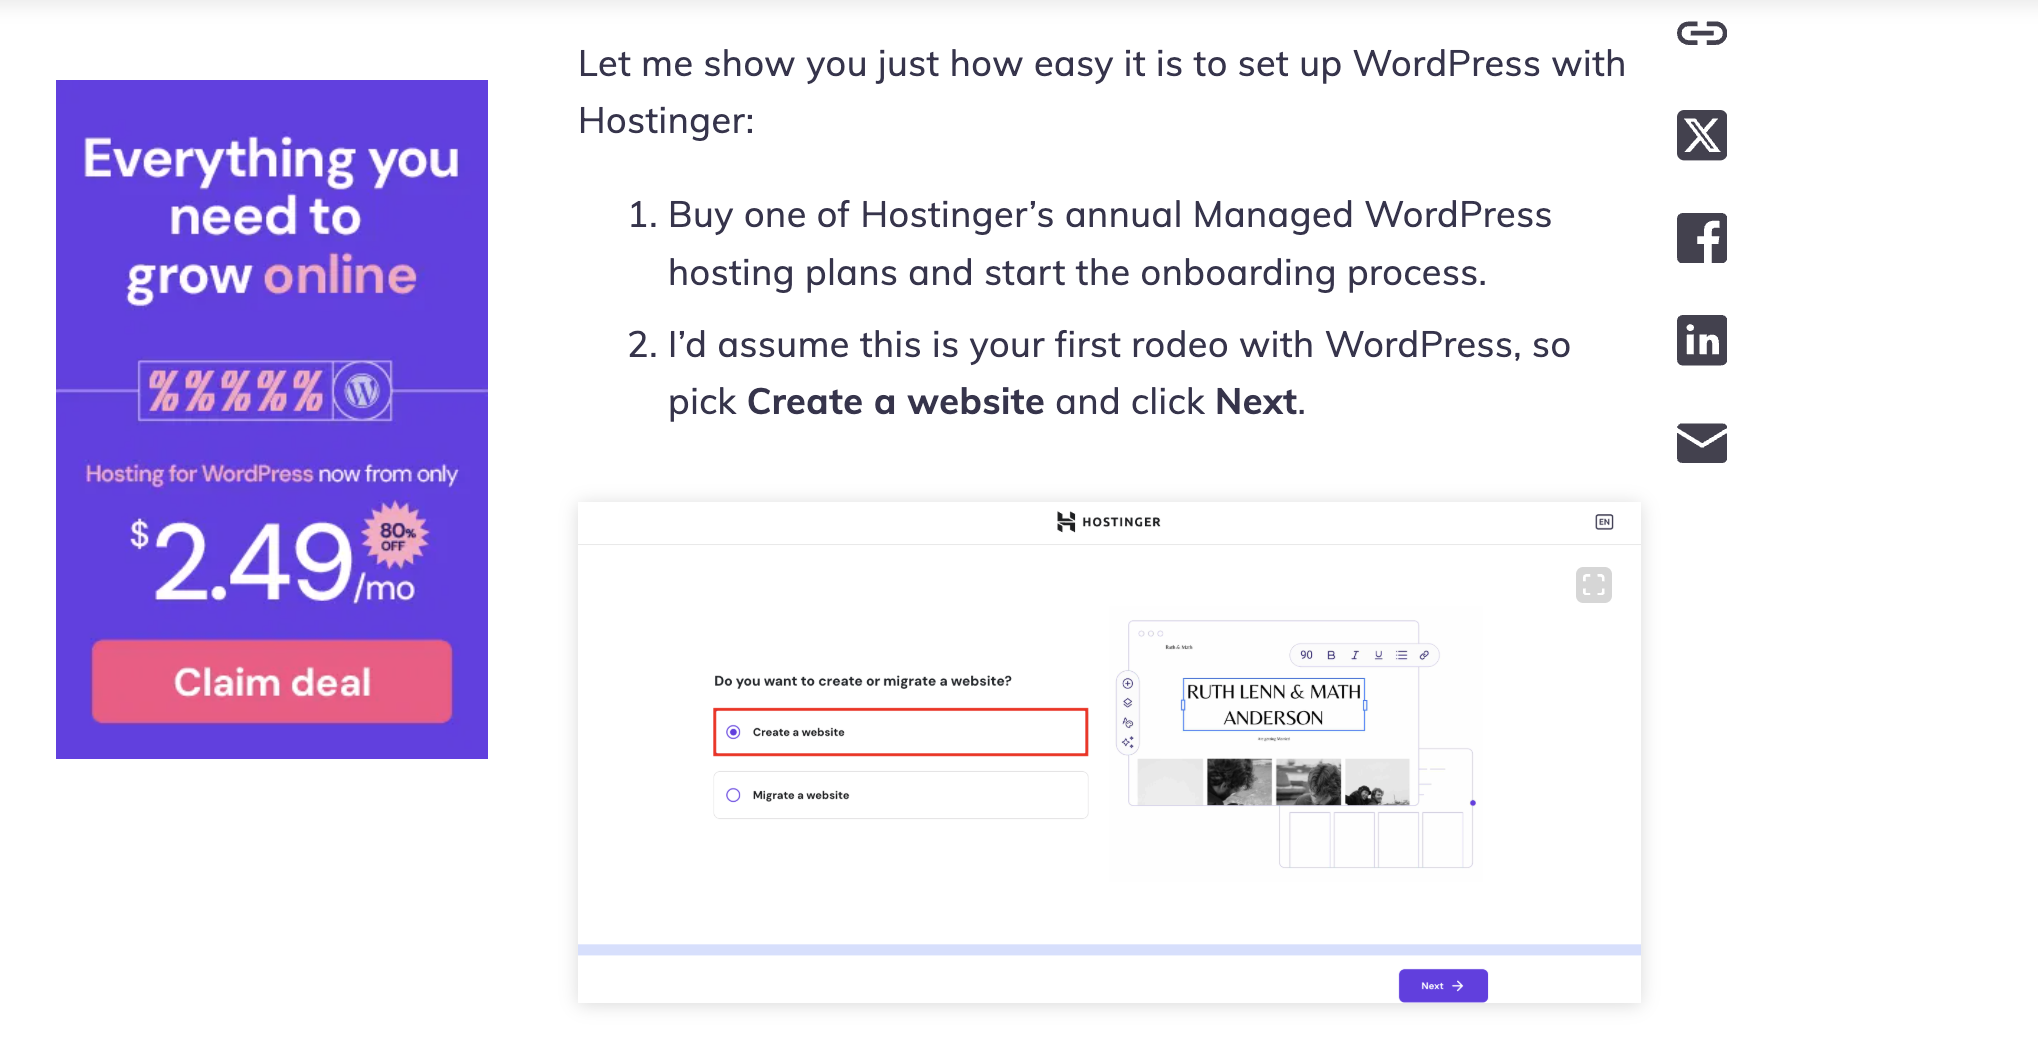Toggle bold in the text toolbar
This screenshot has height=1046, width=2038.
pos(1331,655)
